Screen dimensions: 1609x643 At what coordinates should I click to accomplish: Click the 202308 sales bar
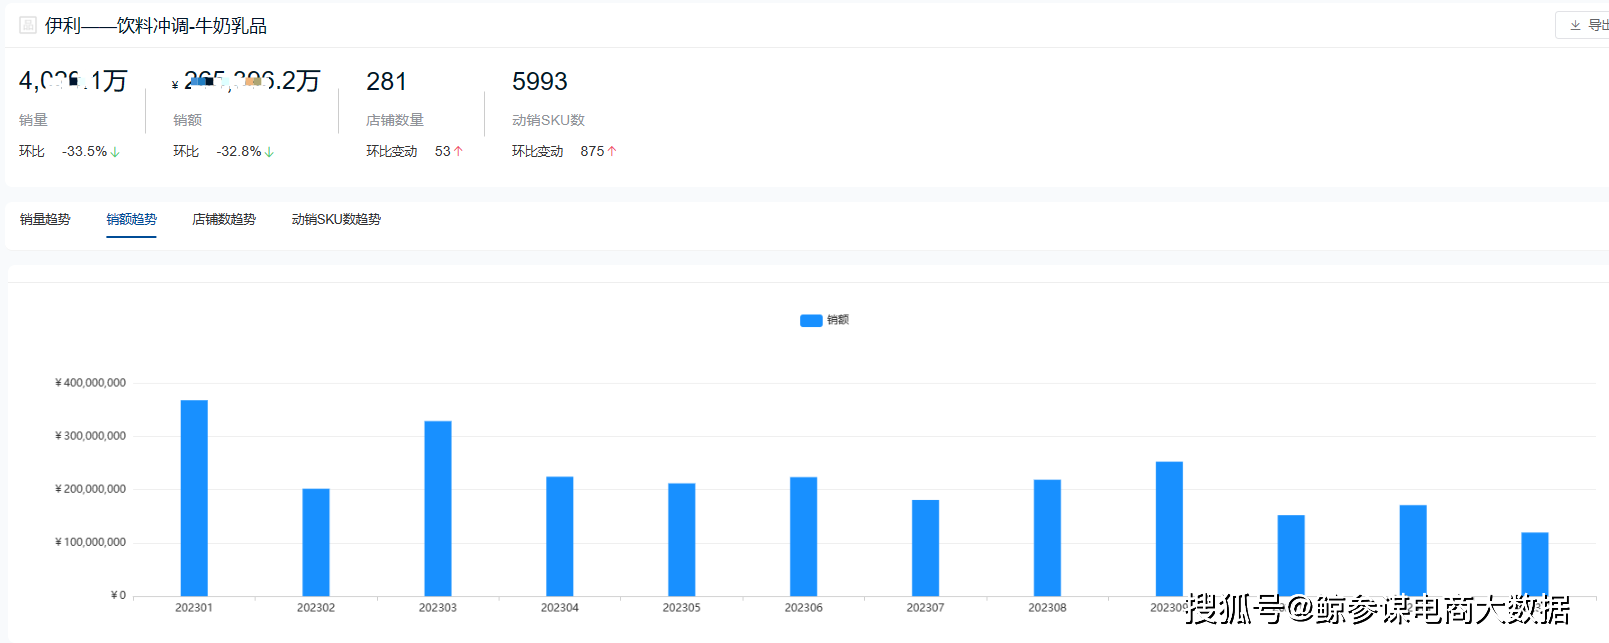pos(1048,538)
